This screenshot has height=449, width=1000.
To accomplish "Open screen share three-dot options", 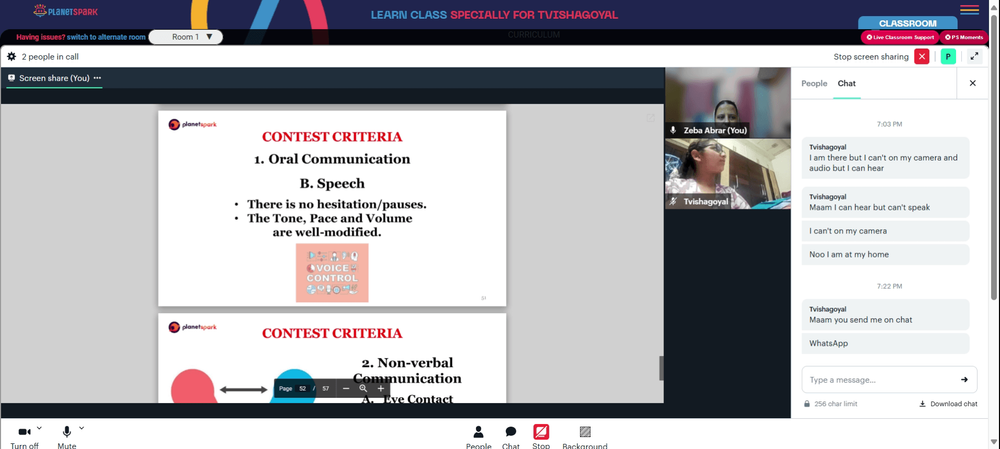I will (98, 78).
